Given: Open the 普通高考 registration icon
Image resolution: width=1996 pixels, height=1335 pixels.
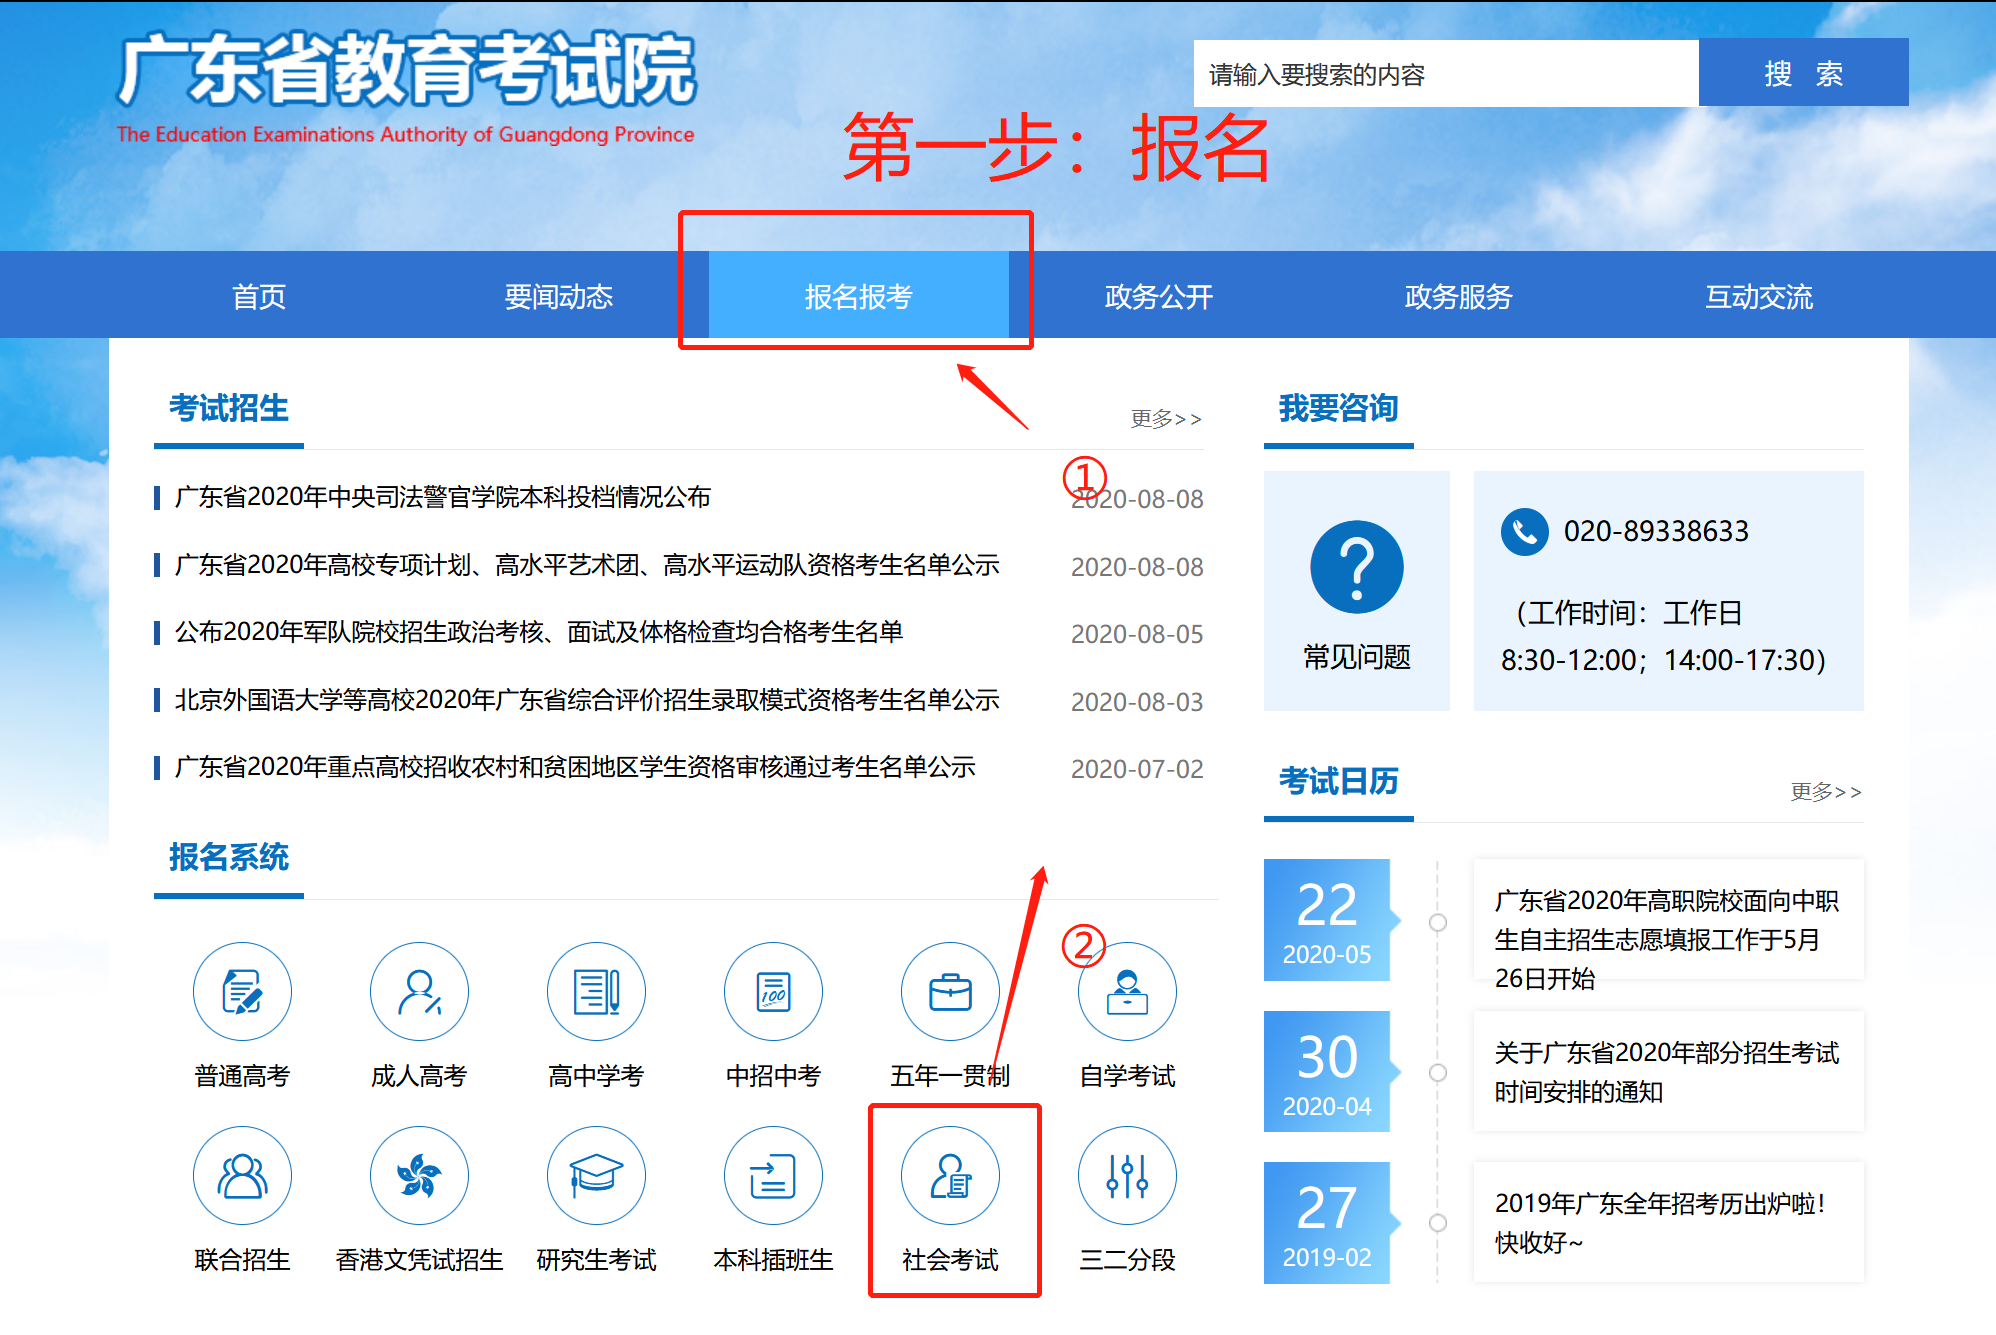Looking at the screenshot, I should pyautogui.click(x=242, y=992).
